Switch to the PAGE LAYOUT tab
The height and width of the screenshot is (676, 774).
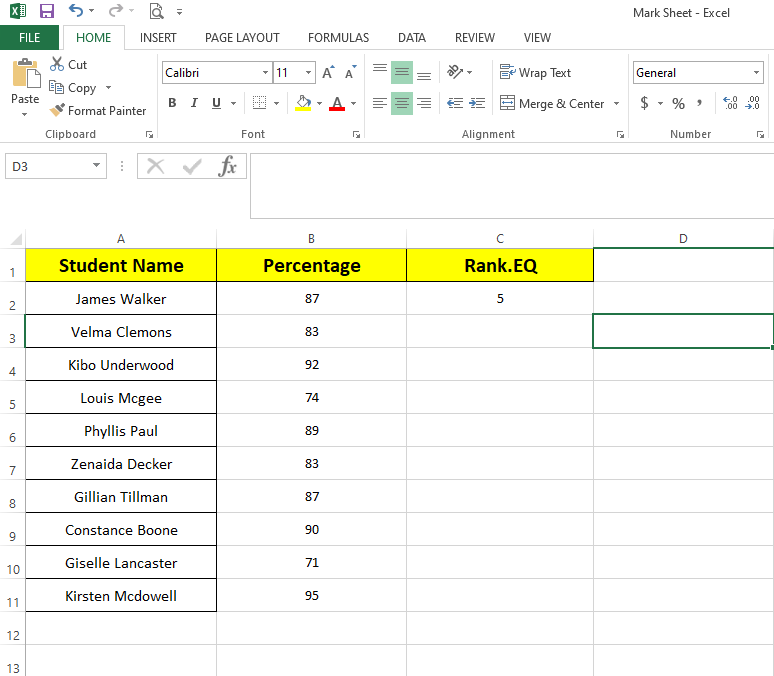[x=242, y=38]
